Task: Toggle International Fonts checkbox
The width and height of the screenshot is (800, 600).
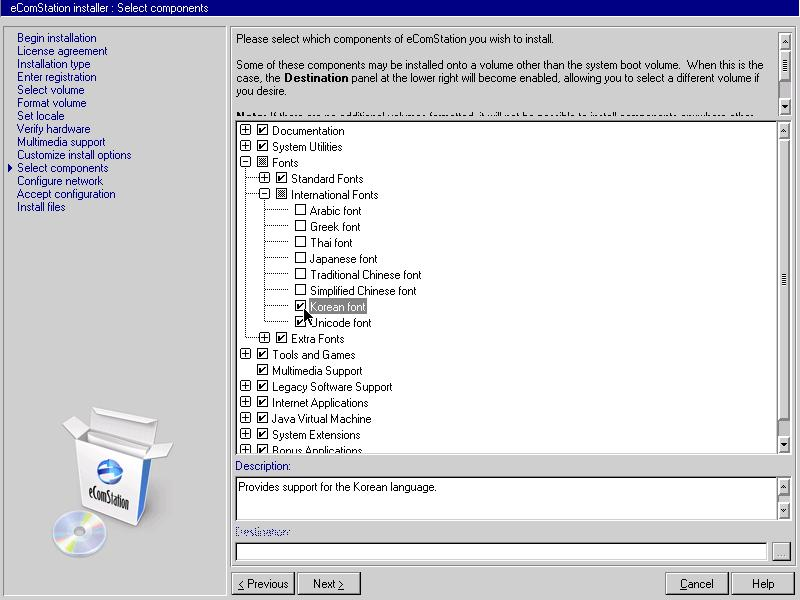Action: [x=281, y=194]
